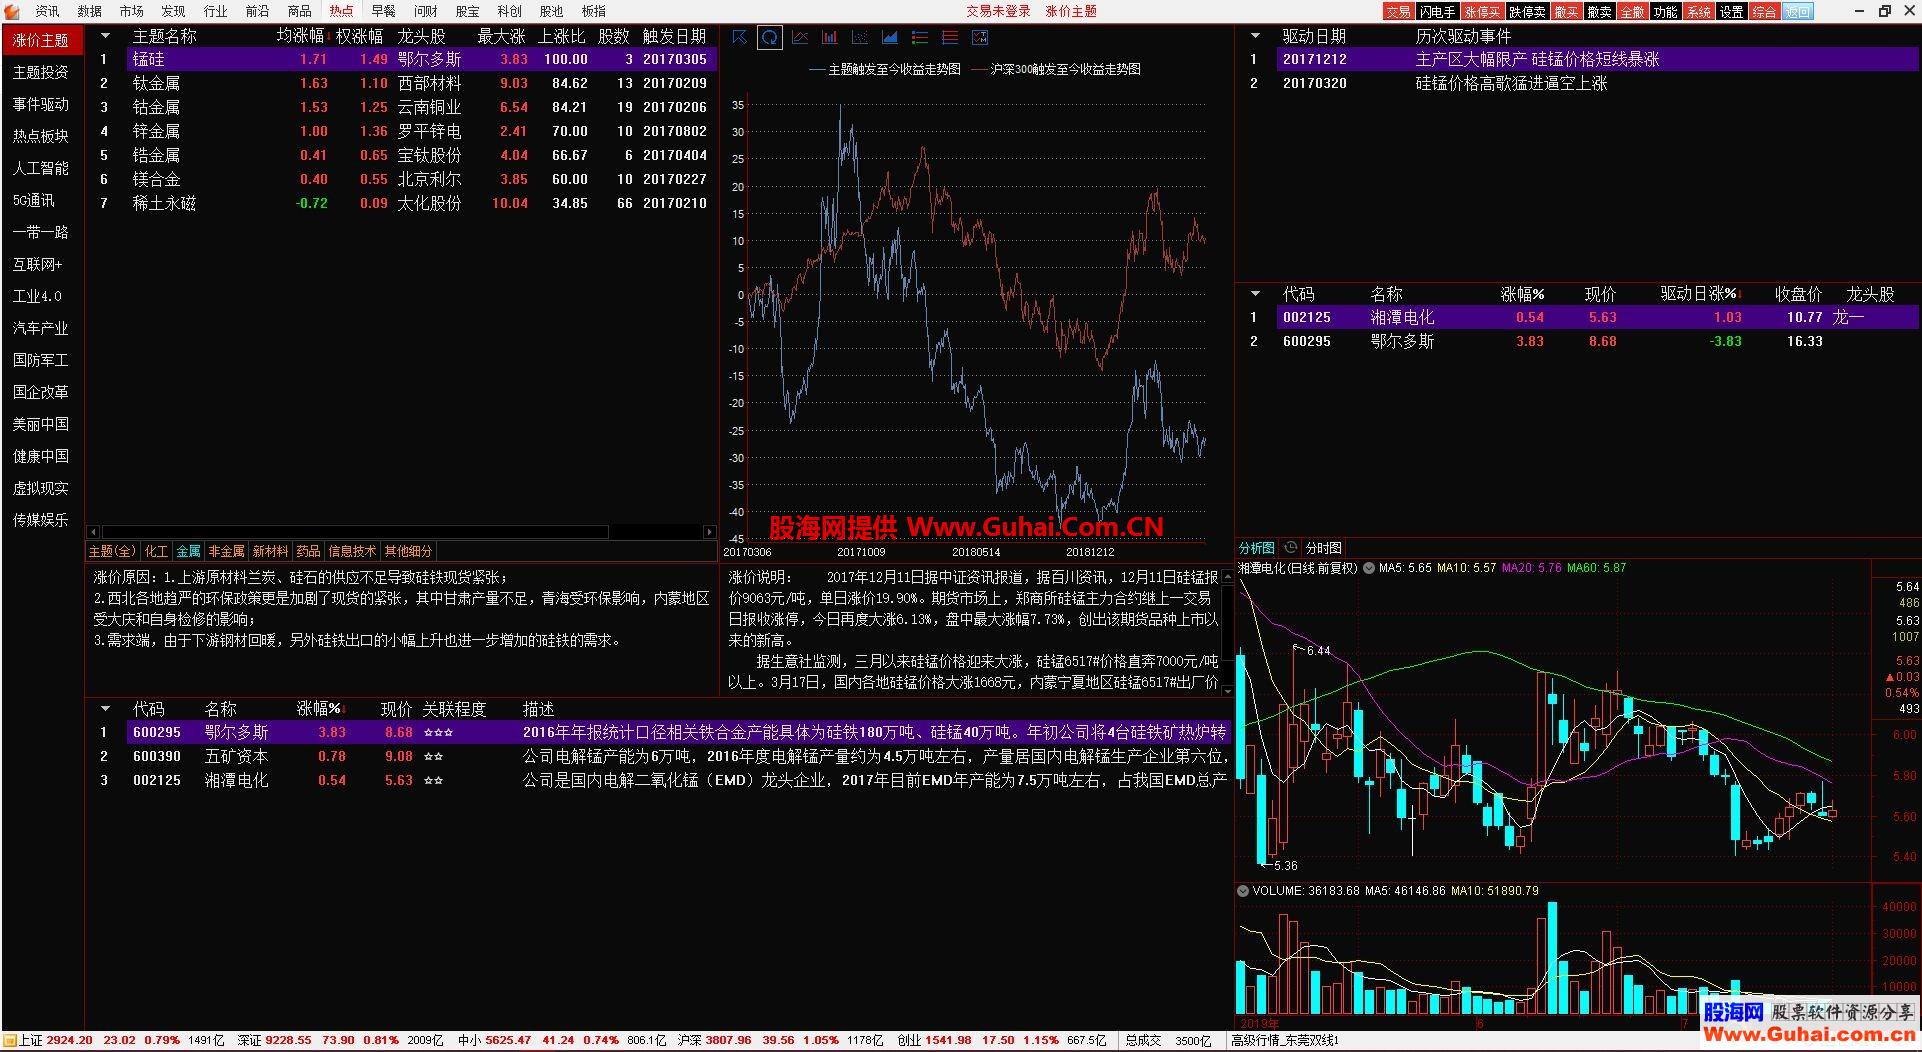This screenshot has width=1922, height=1052.
Task: Select 钛金属 theme row
Action: coord(402,83)
